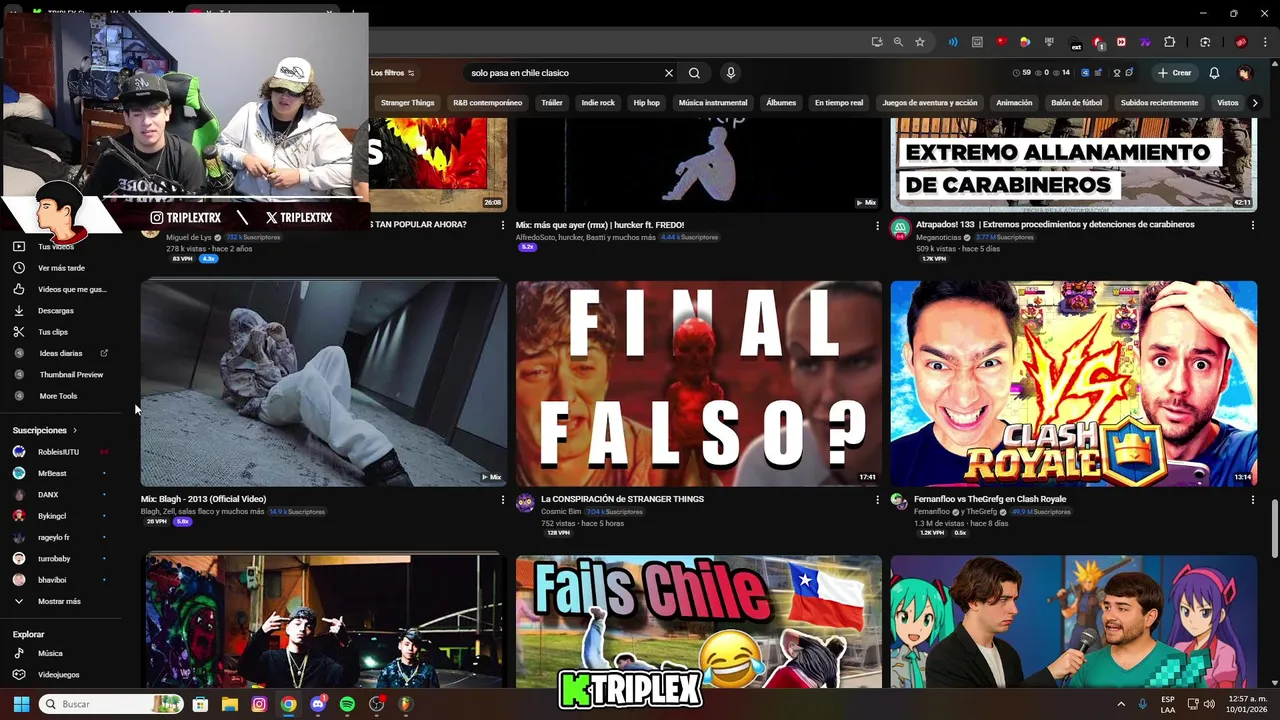Open options menu for Mix: más que ayer
The width and height of the screenshot is (1280, 720).
click(877, 225)
